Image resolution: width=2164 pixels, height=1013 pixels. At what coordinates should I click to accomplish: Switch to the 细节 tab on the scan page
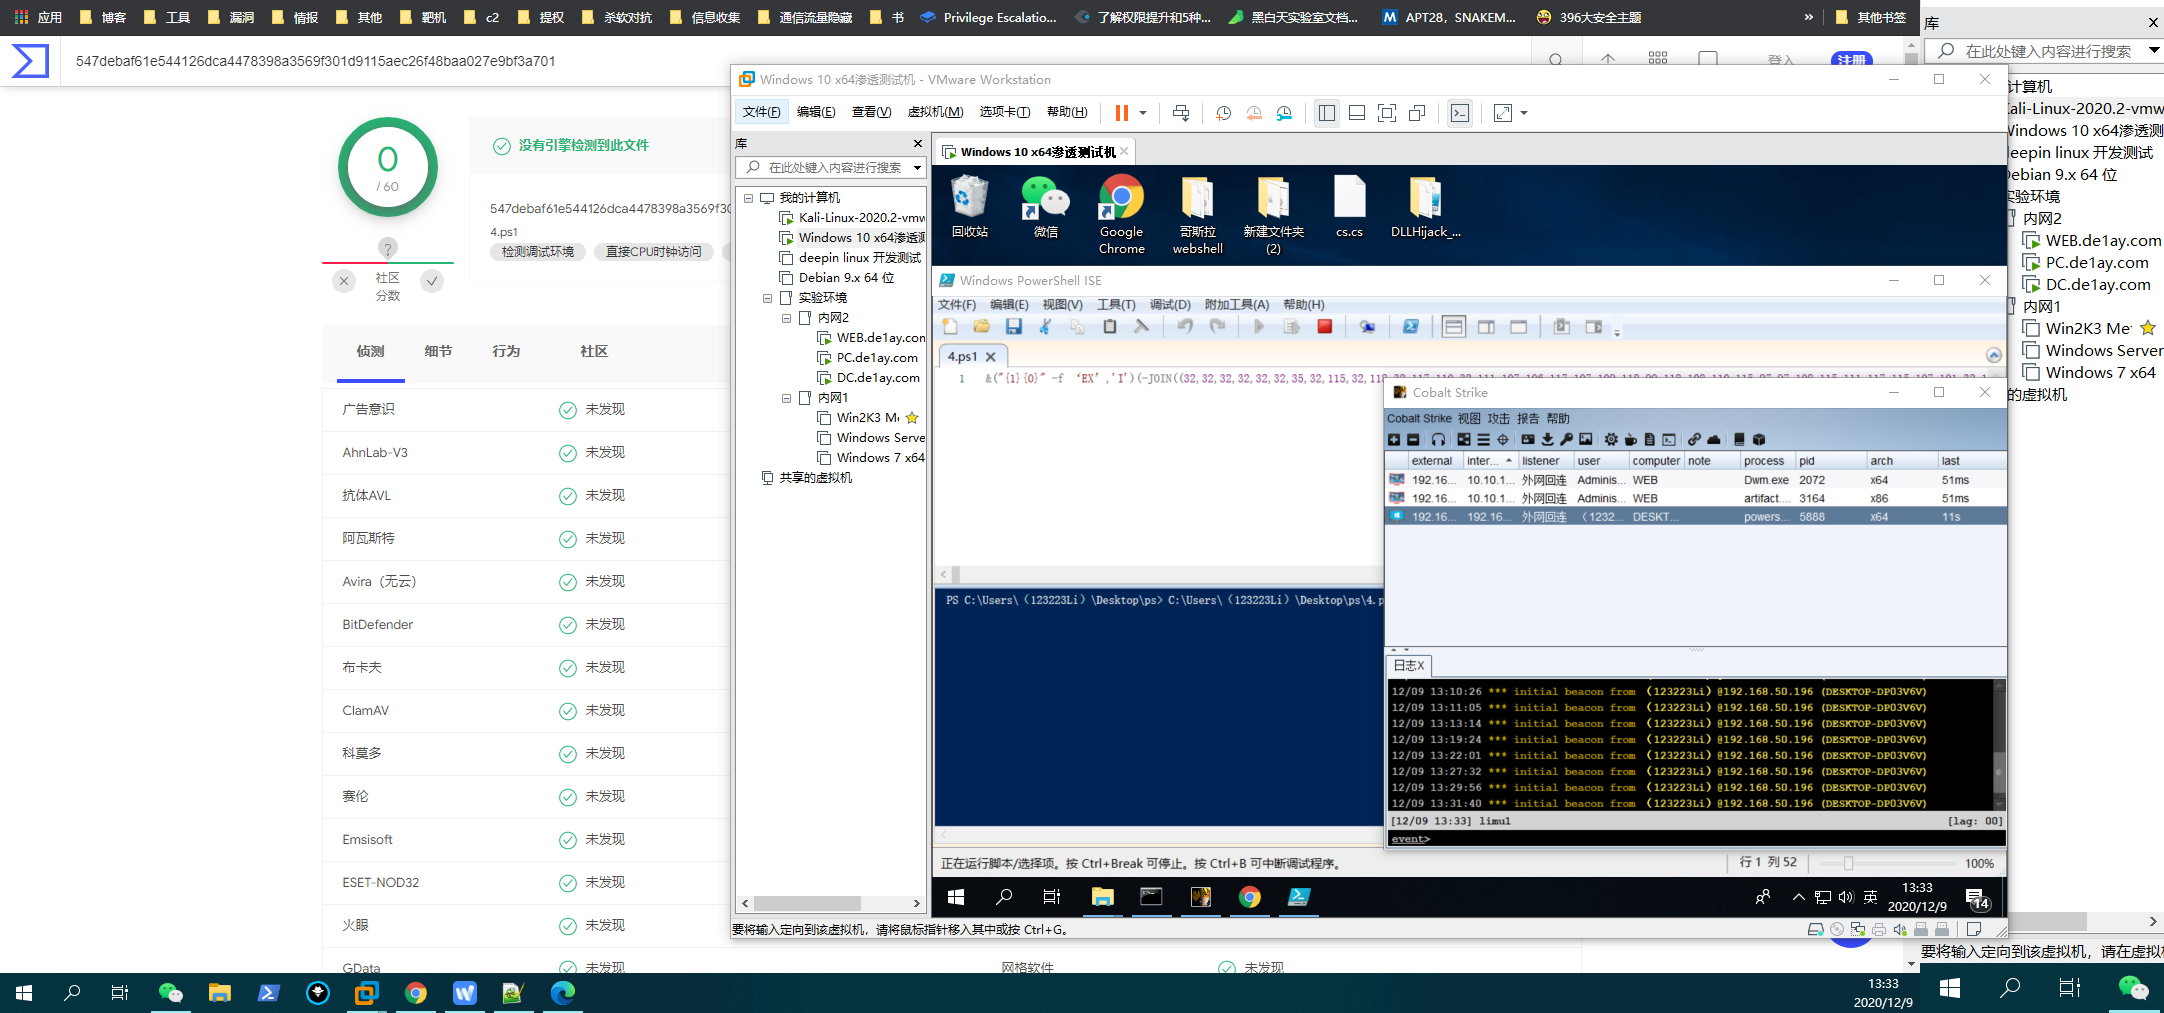pyautogui.click(x=438, y=351)
